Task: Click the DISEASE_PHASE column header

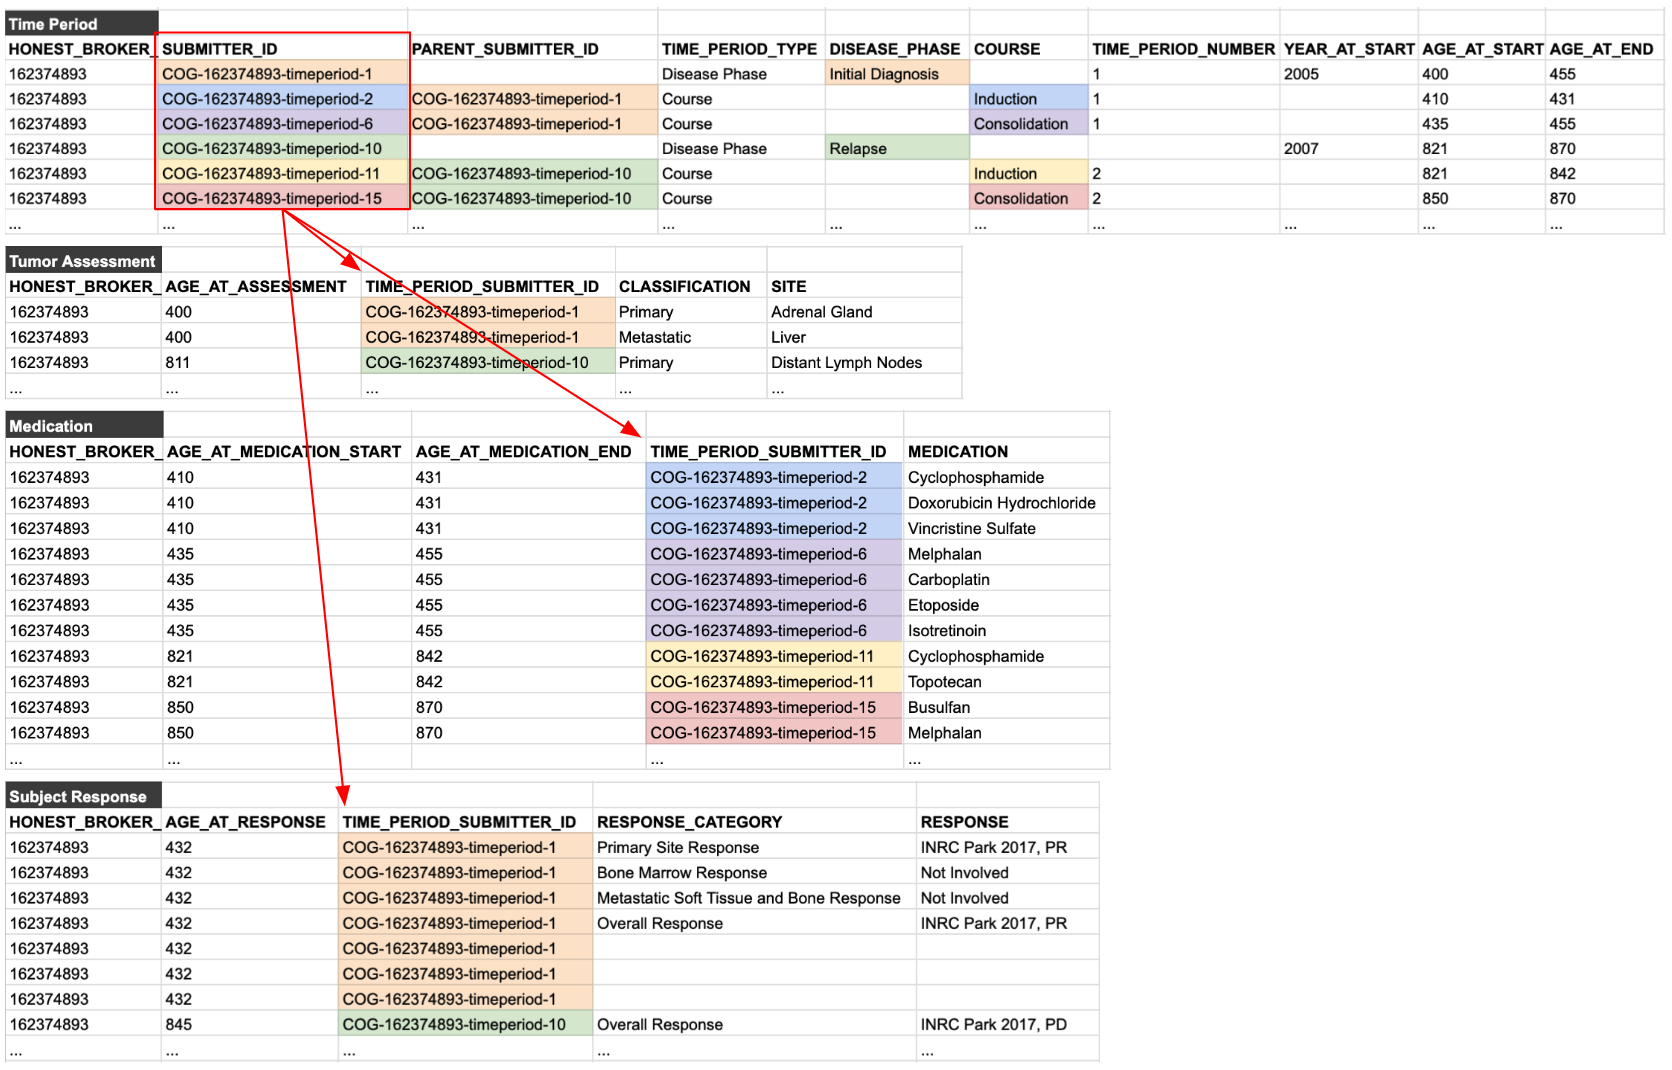Action: 895,49
